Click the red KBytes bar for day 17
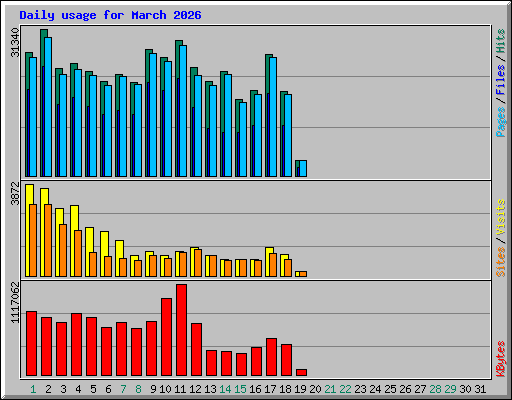Screen dimensions: 512x400 pyautogui.click(x=271, y=357)
